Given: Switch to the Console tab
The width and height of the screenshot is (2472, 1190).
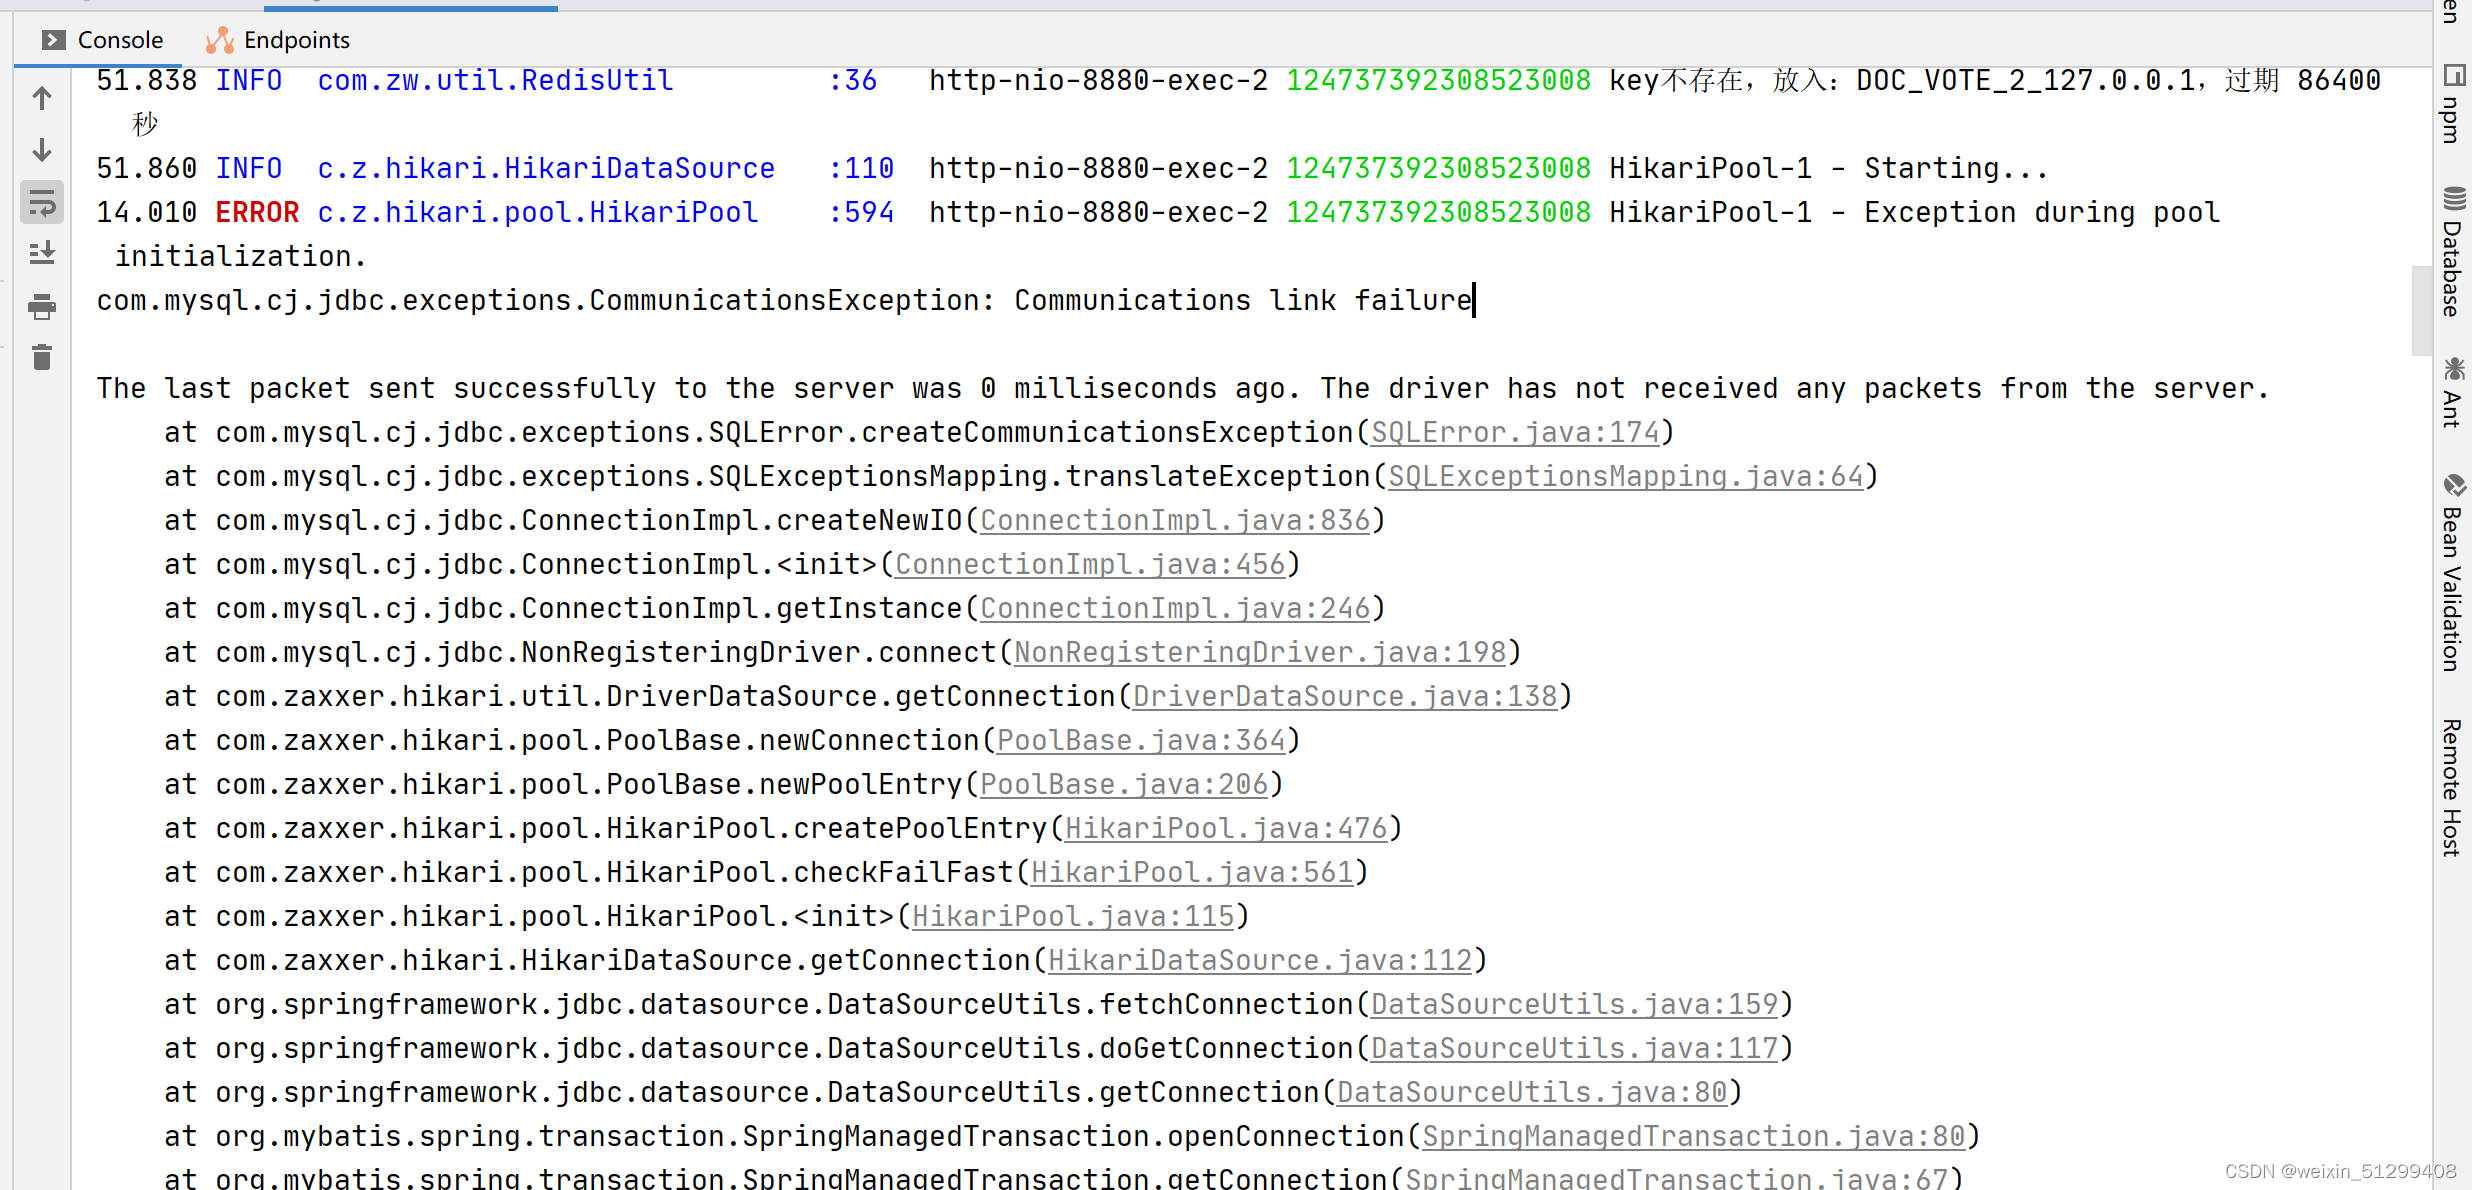Looking at the screenshot, I should click(x=103, y=39).
